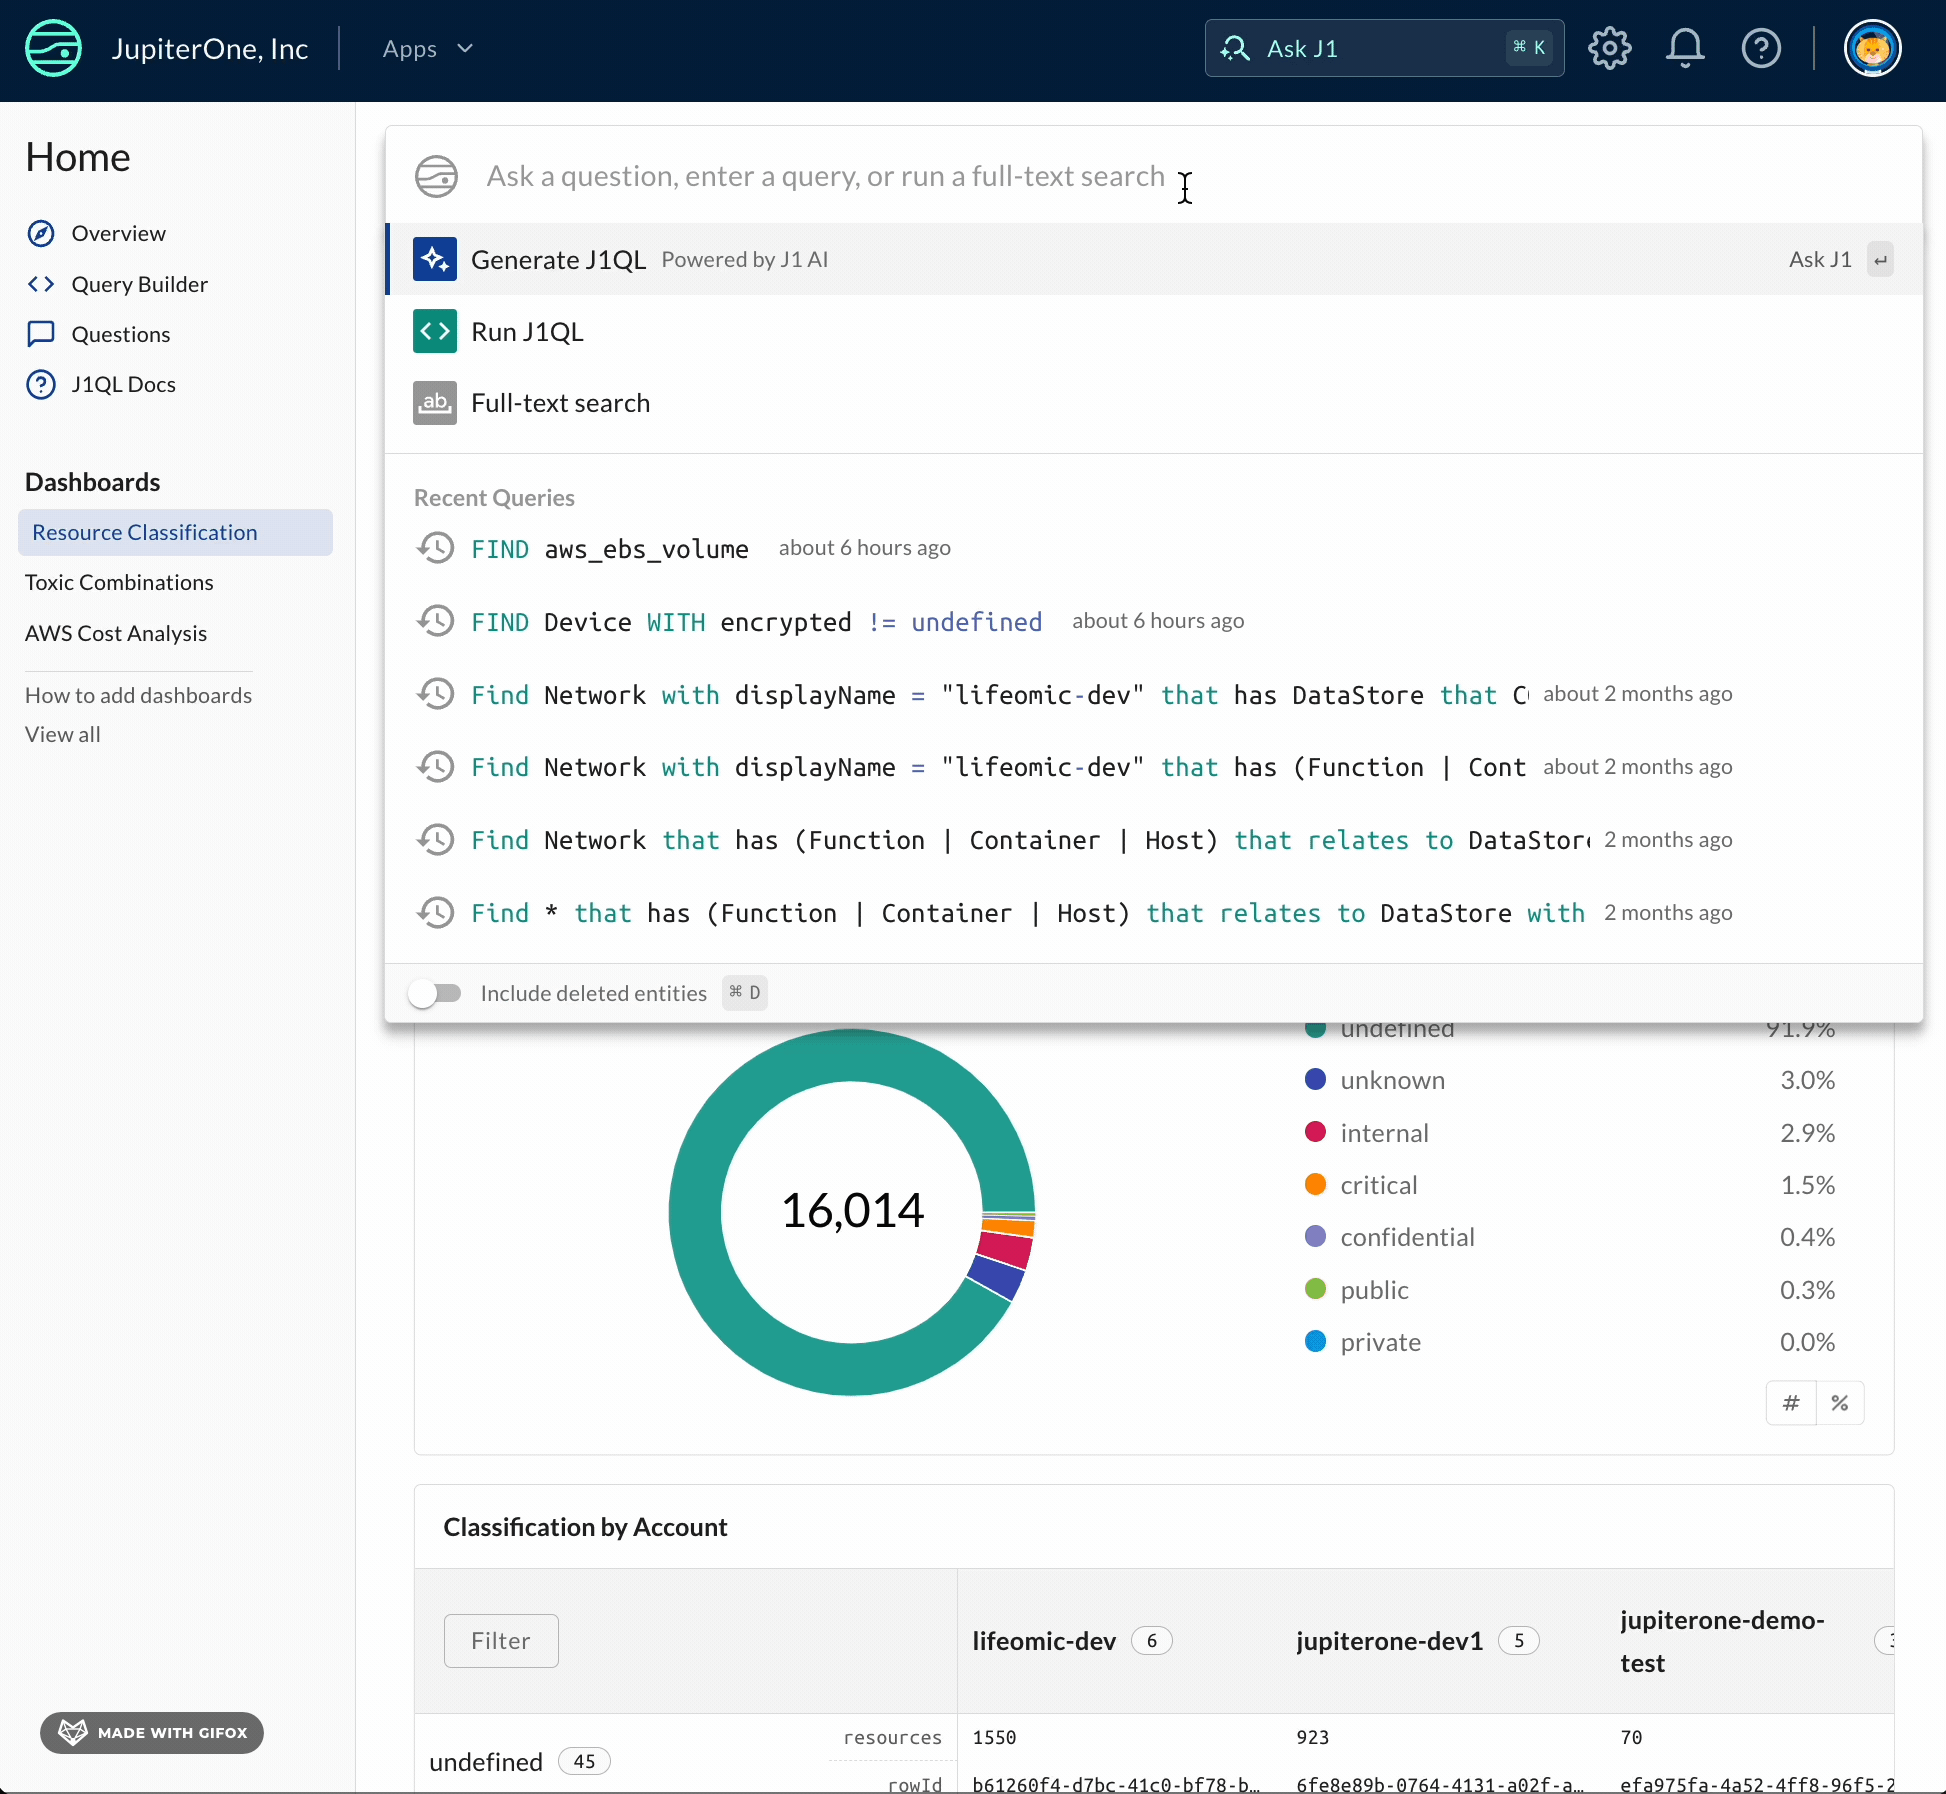Click the critical orange legend dot
This screenshot has height=1794, width=1946.
[1316, 1185]
